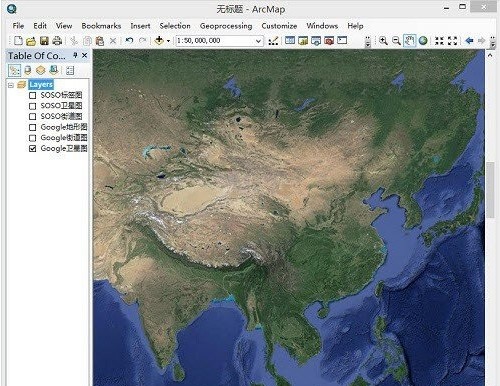
Task: Go to next extent arrow
Action: click(482, 41)
